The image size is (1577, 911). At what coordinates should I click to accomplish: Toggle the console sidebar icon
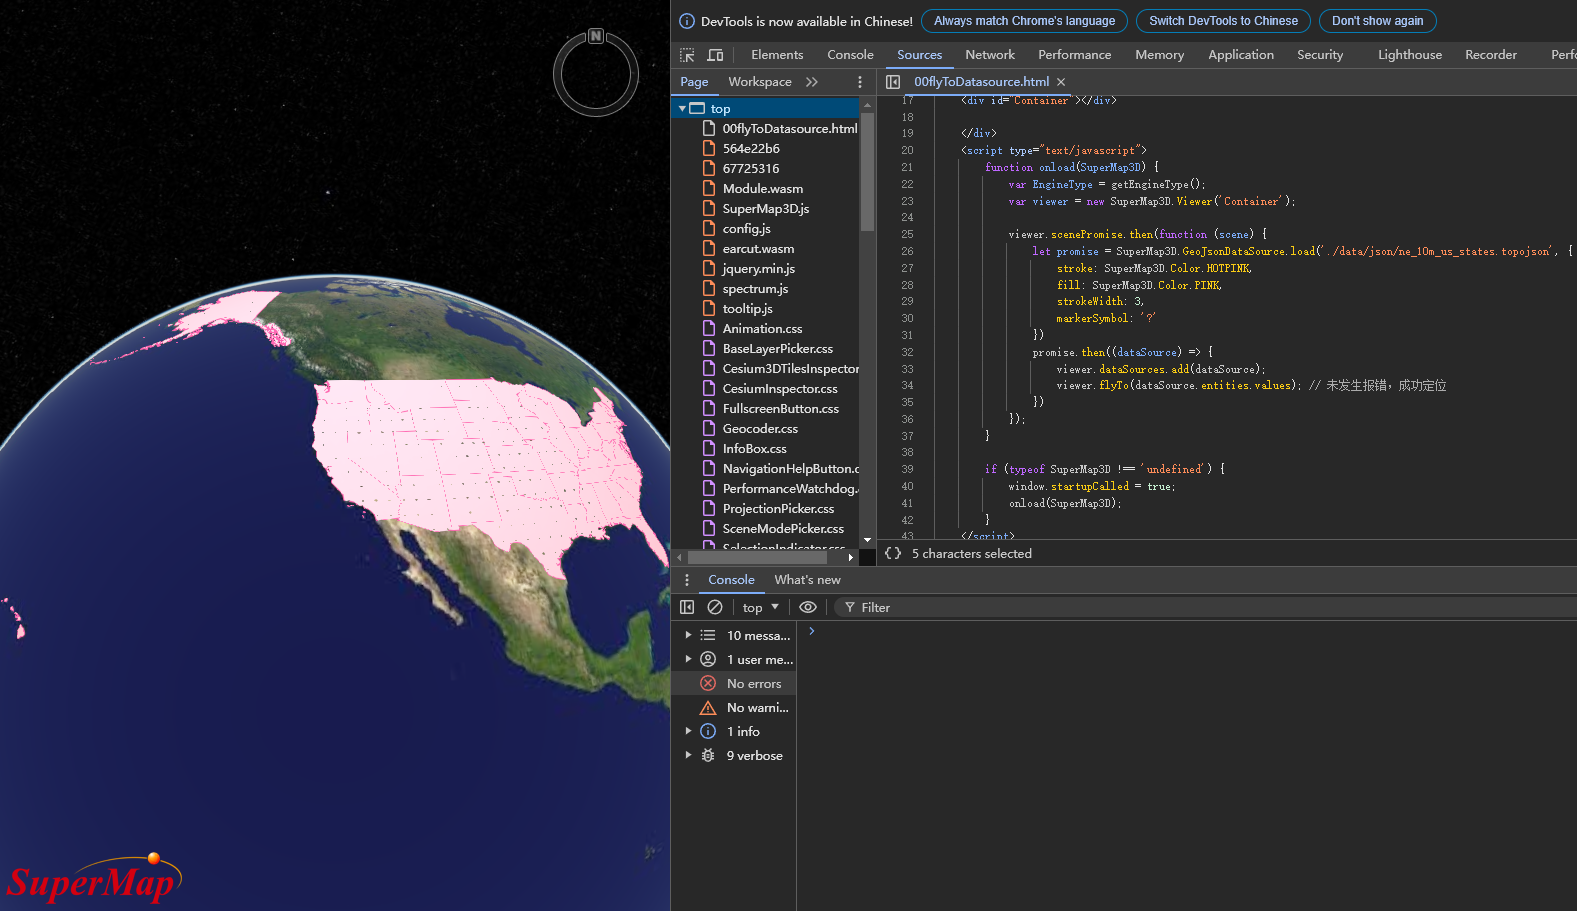point(687,607)
